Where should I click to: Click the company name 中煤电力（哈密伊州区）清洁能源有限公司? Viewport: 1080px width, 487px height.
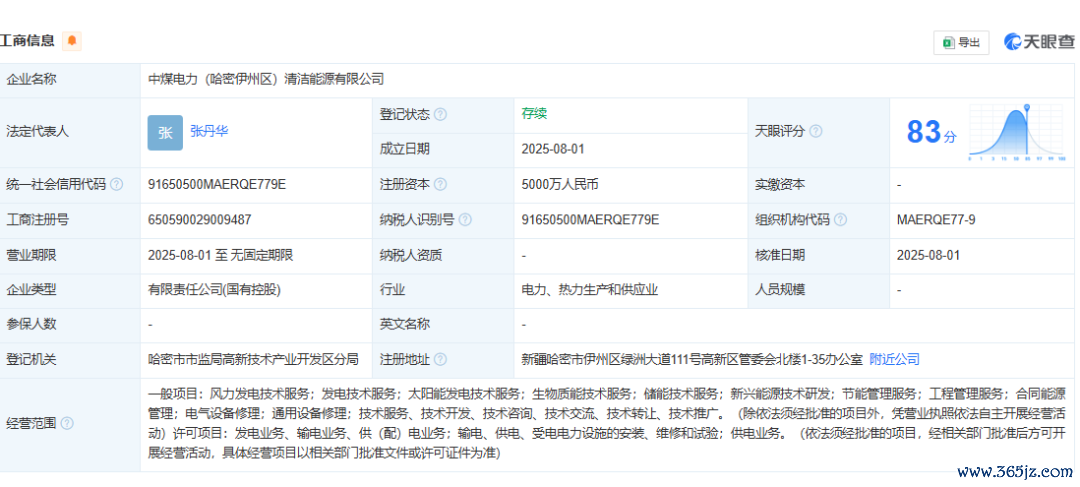click(266, 79)
